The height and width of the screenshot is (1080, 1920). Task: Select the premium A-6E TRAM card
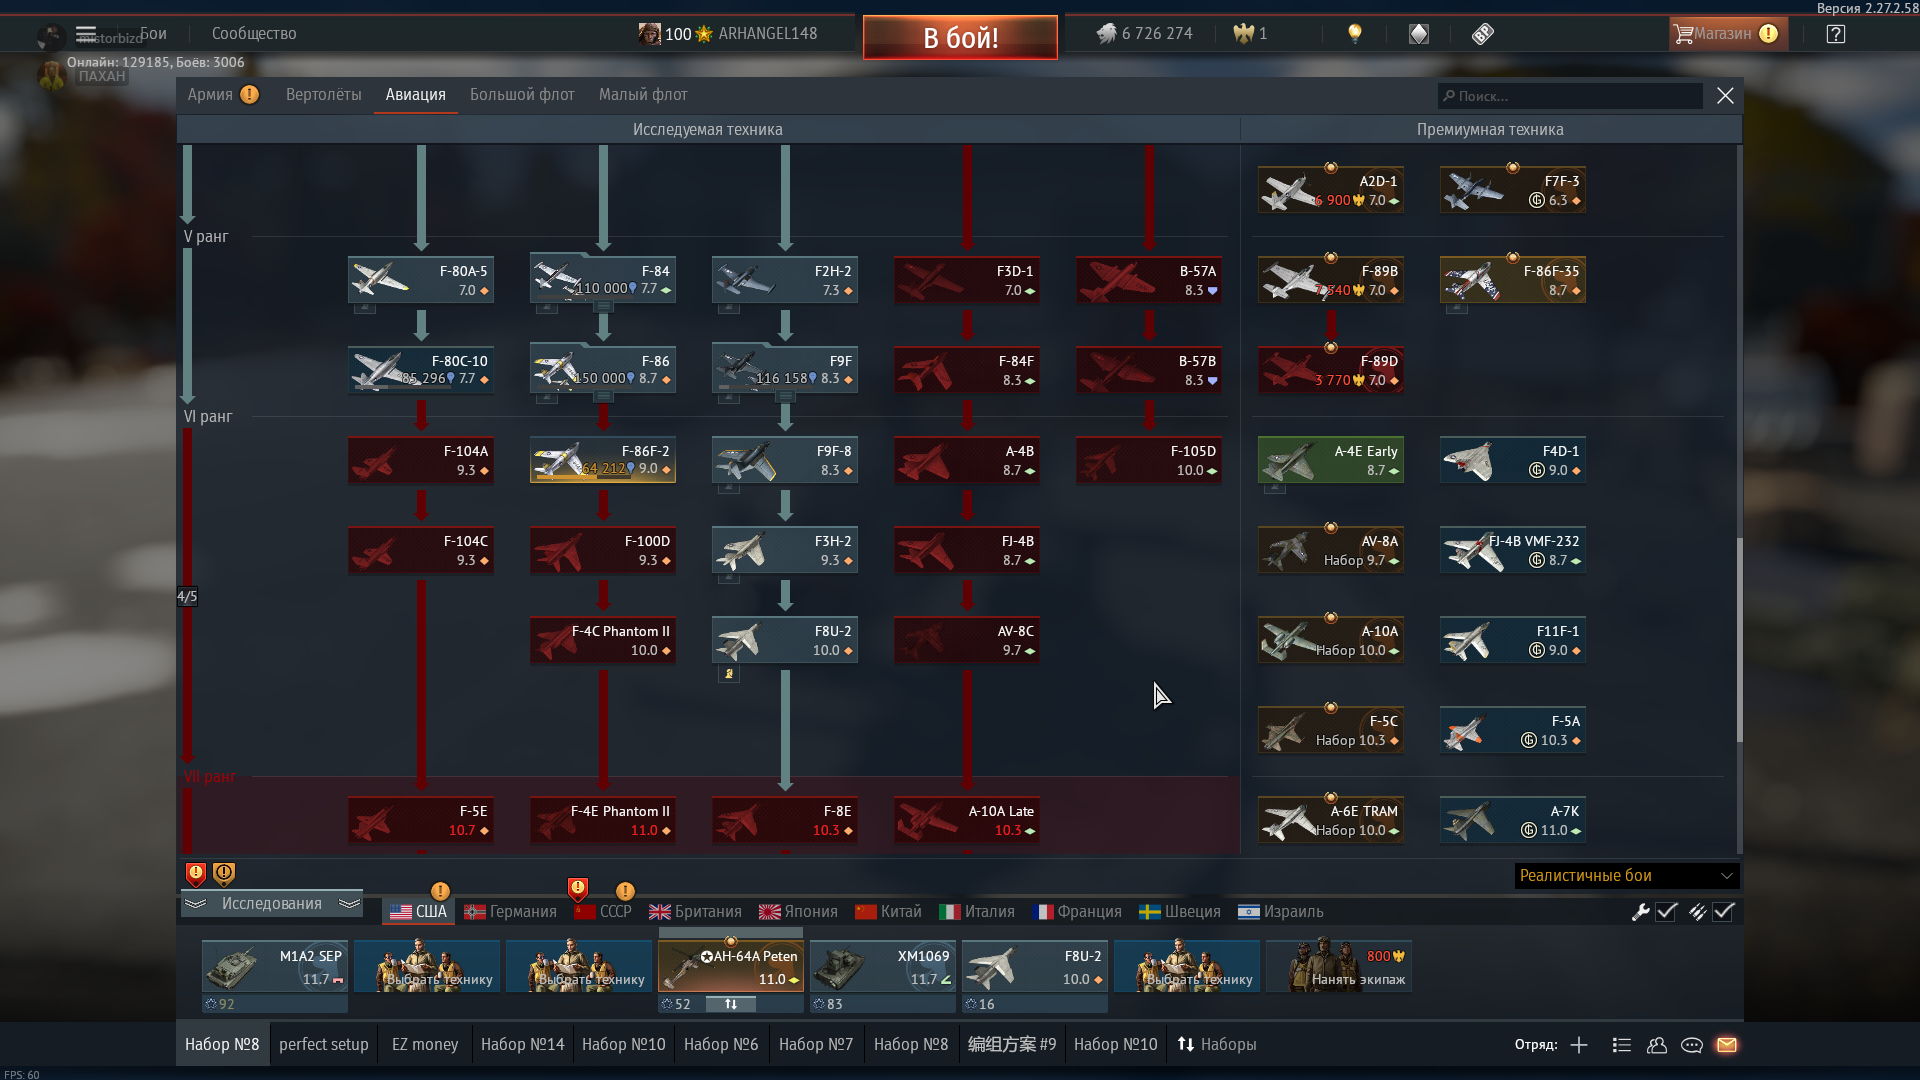pyautogui.click(x=1331, y=820)
